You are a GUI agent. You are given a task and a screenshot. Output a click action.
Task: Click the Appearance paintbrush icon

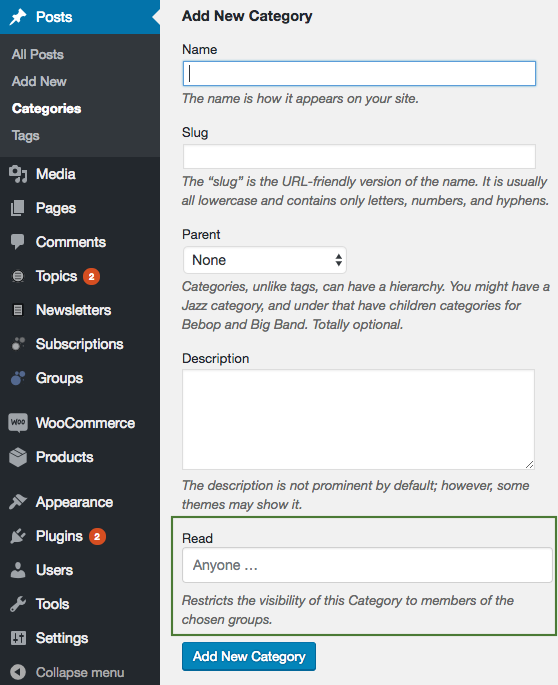pyautogui.click(x=18, y=502)
